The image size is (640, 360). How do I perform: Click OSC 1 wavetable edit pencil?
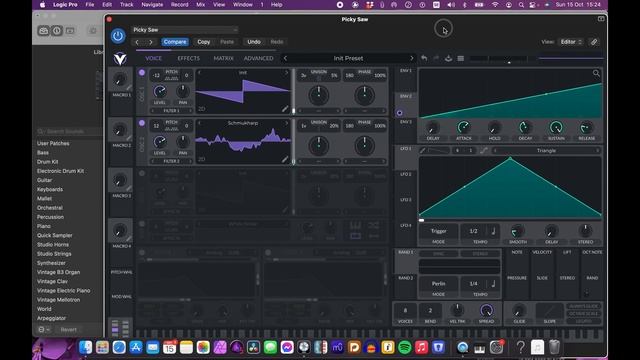tap(285, 109)
